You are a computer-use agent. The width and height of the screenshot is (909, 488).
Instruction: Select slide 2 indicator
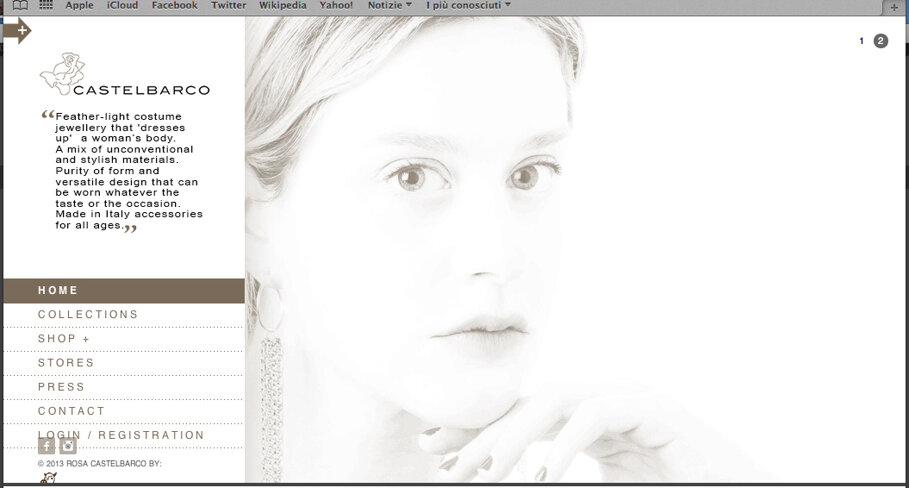[881, 41]
